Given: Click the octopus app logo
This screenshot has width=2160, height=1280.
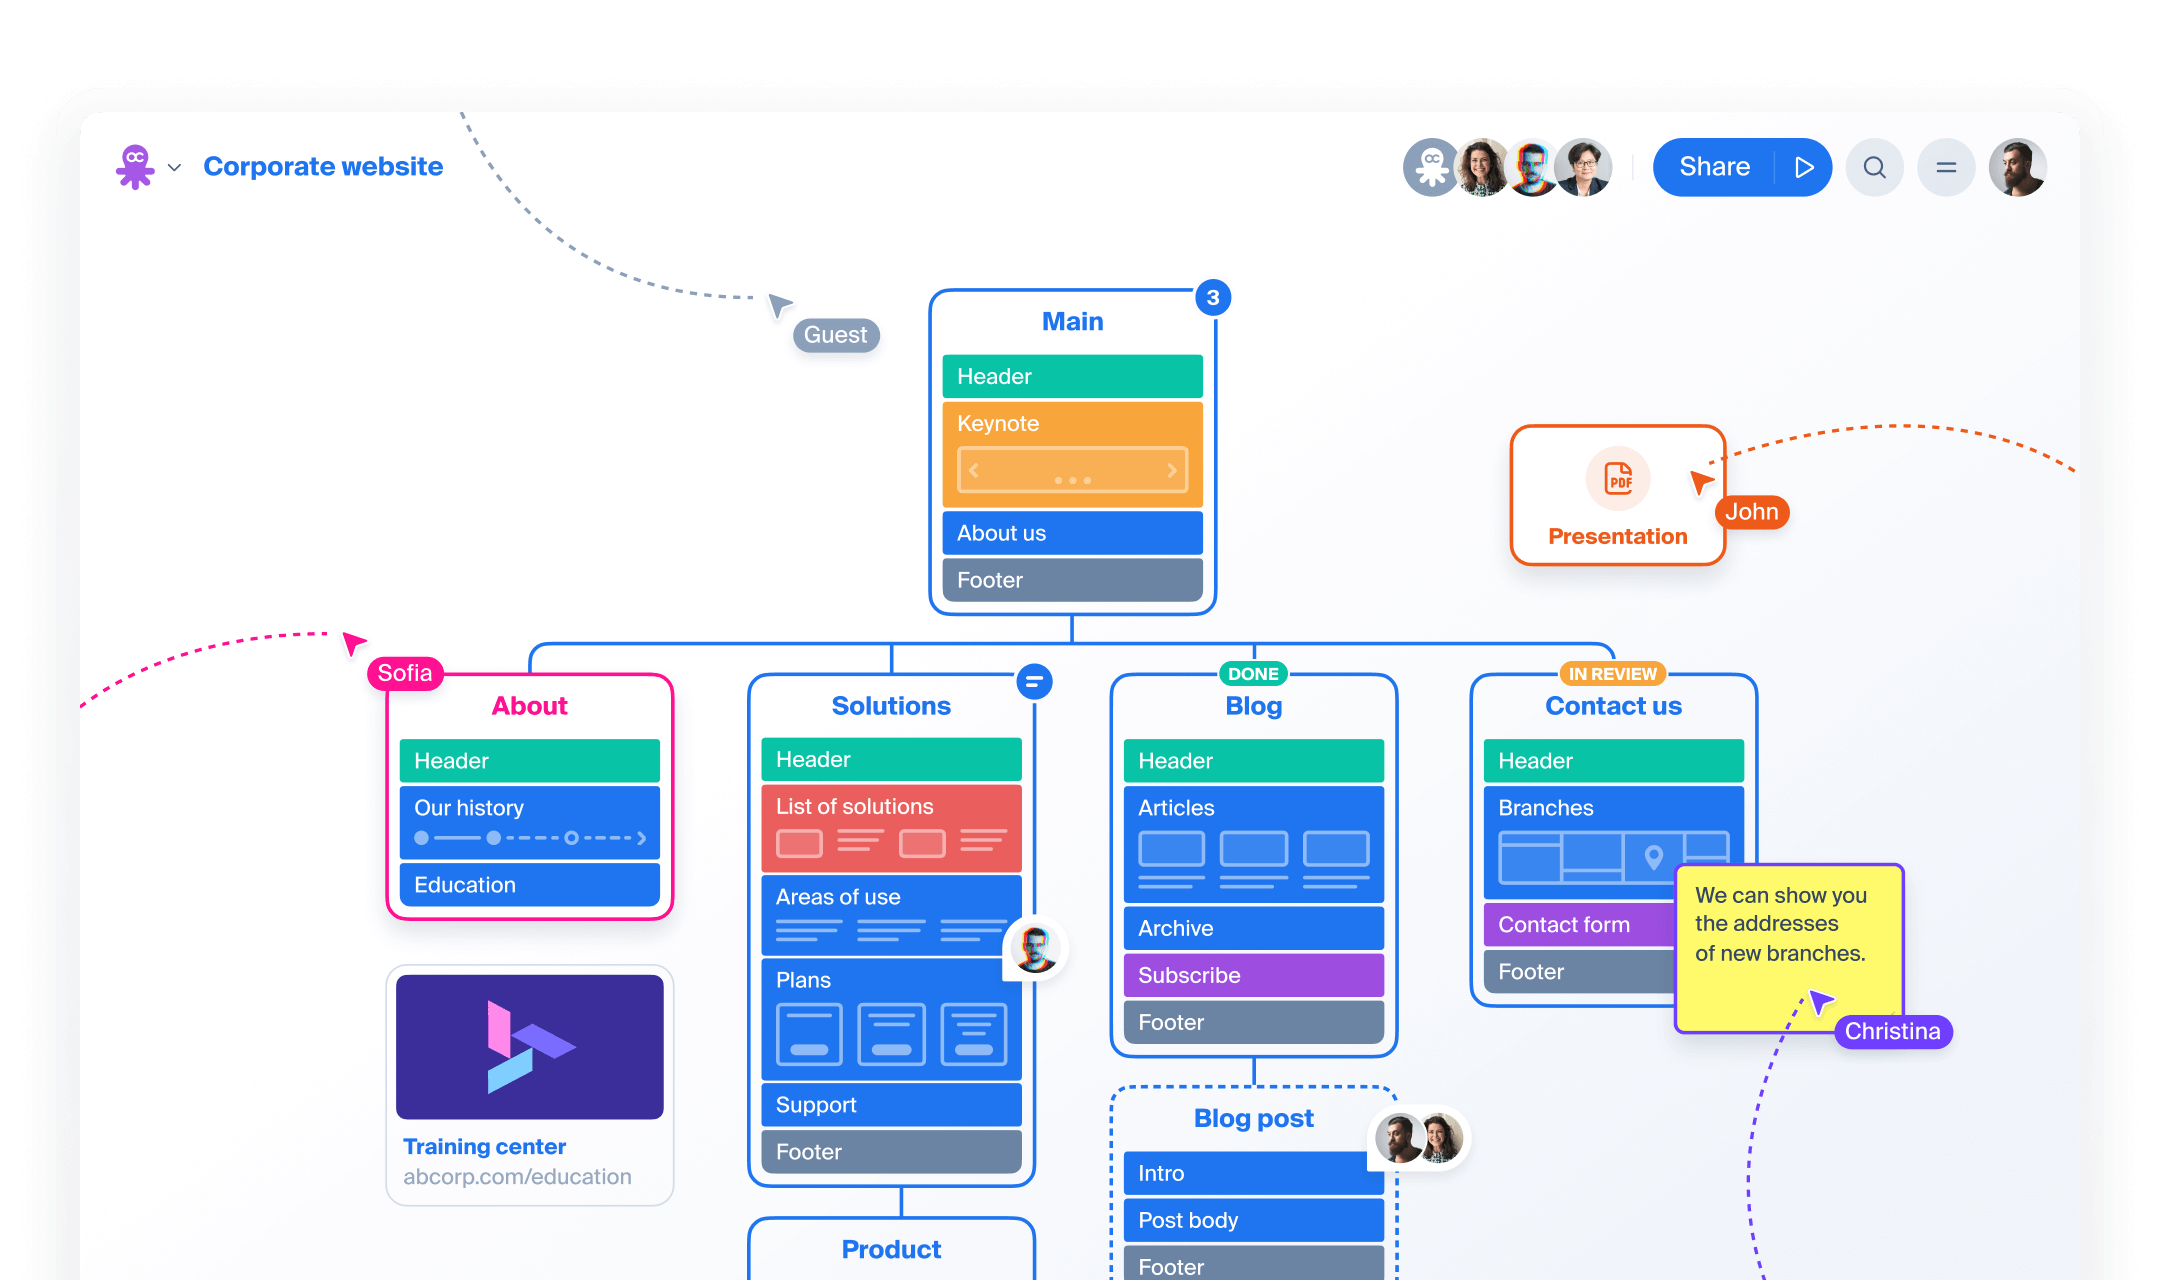Looking at the screenshot, I should (136, 166).
